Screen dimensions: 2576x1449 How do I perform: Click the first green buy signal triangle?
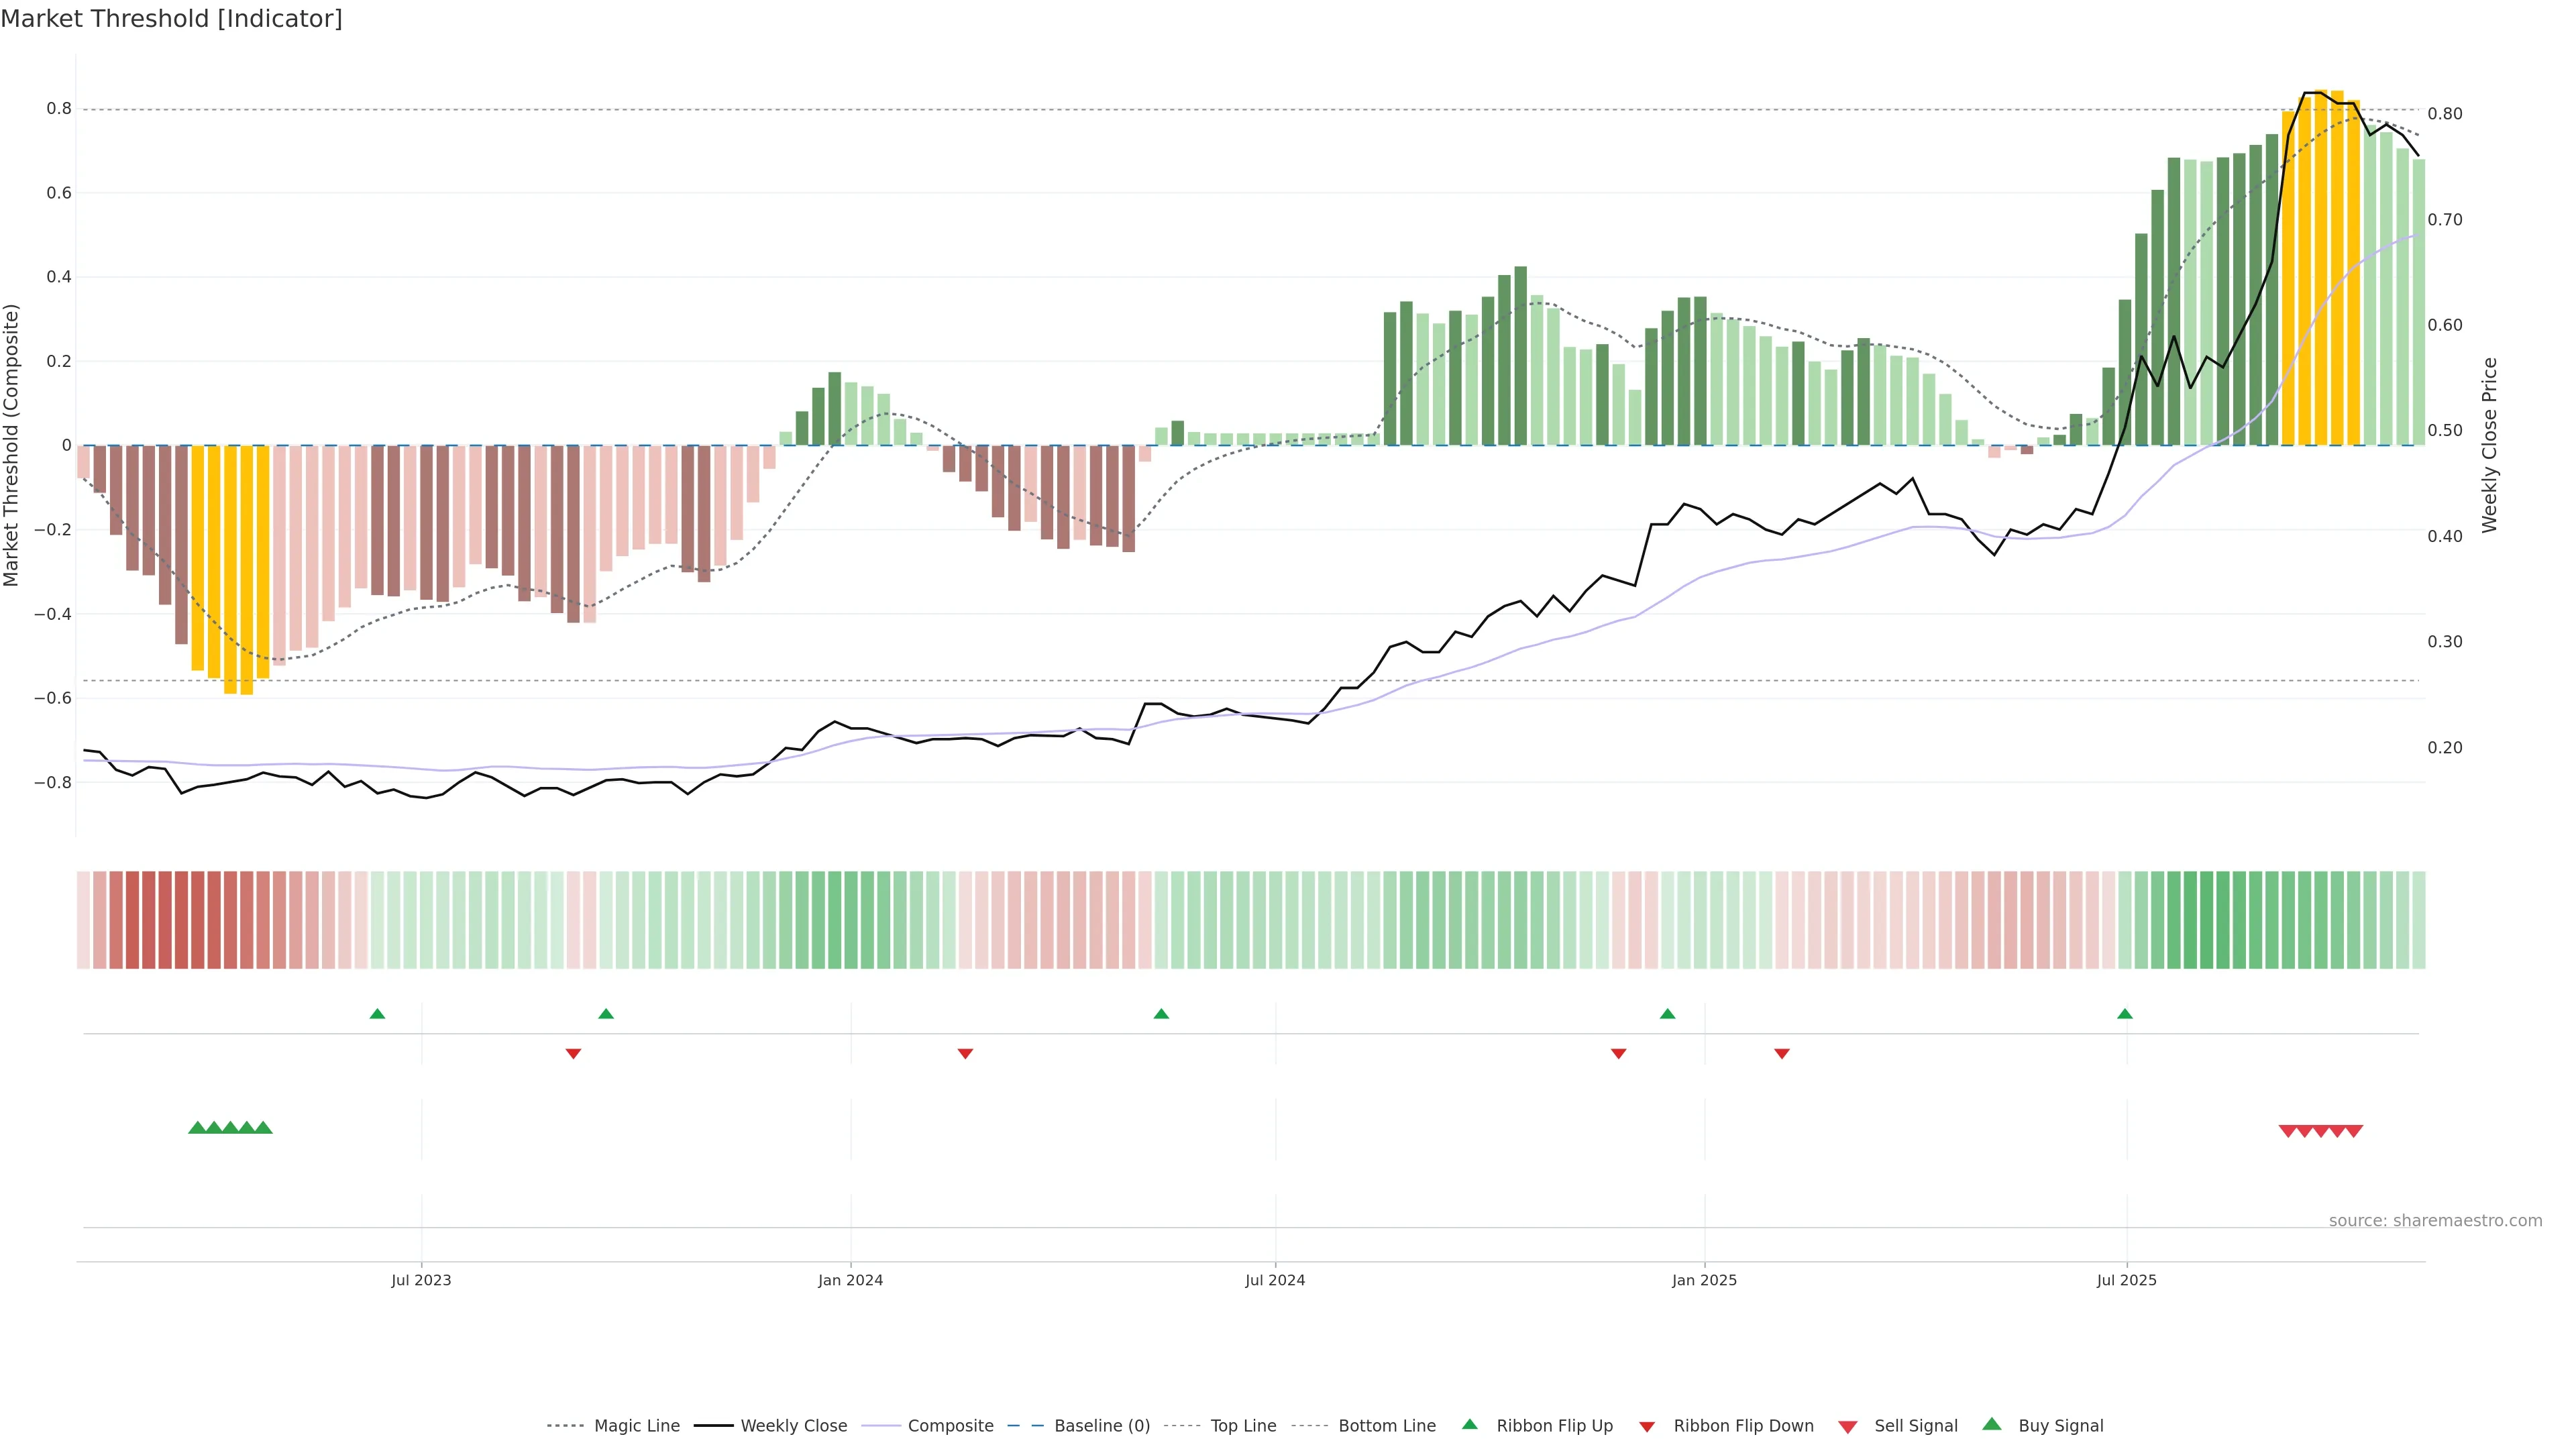(197, 1127)
